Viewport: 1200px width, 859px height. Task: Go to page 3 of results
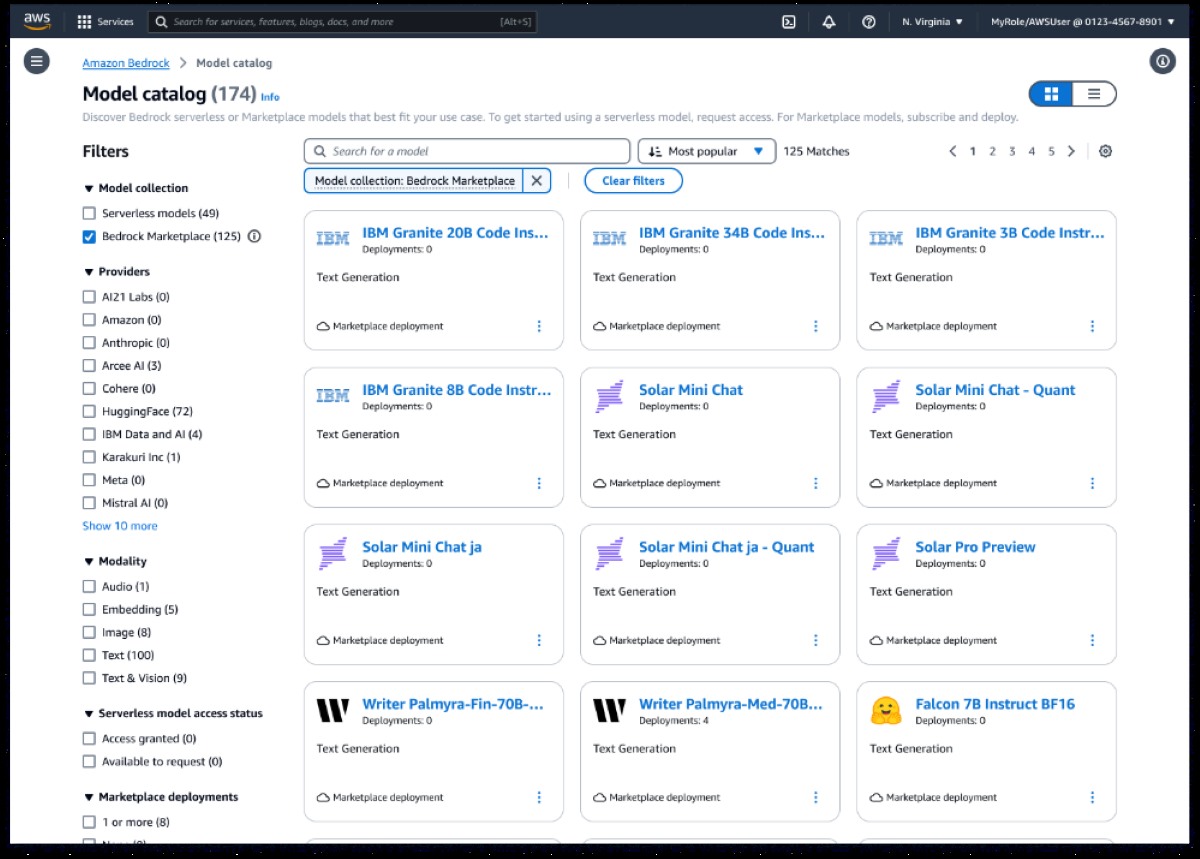(x=1012, y=151)
